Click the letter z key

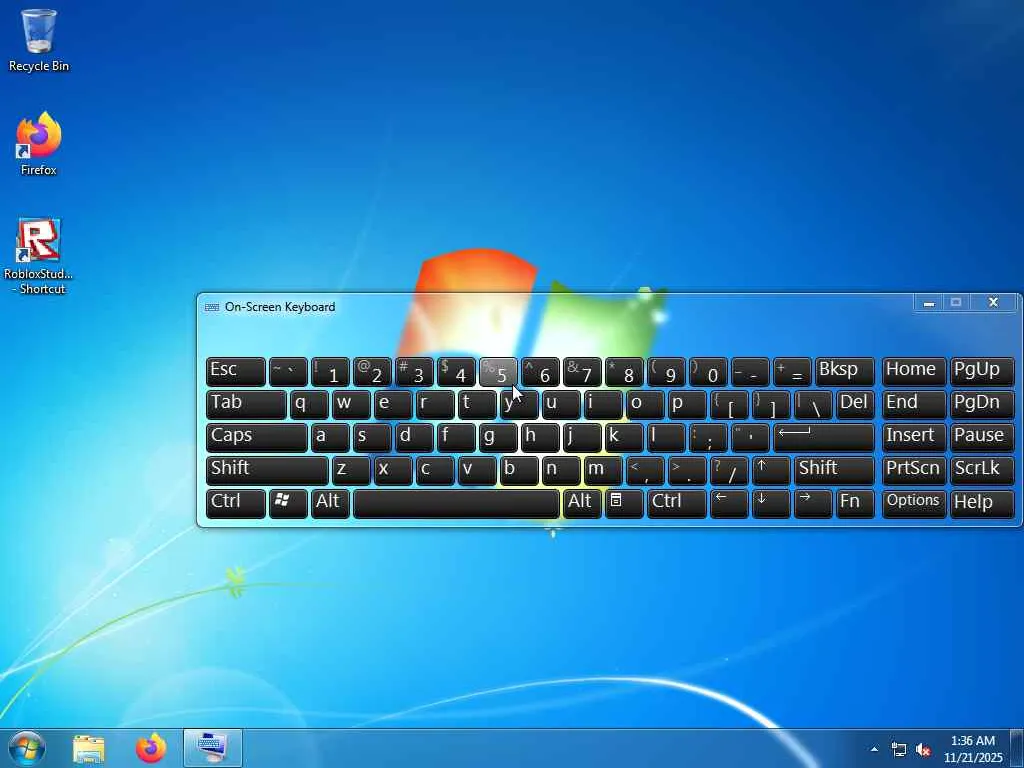[x=351, y=470]
